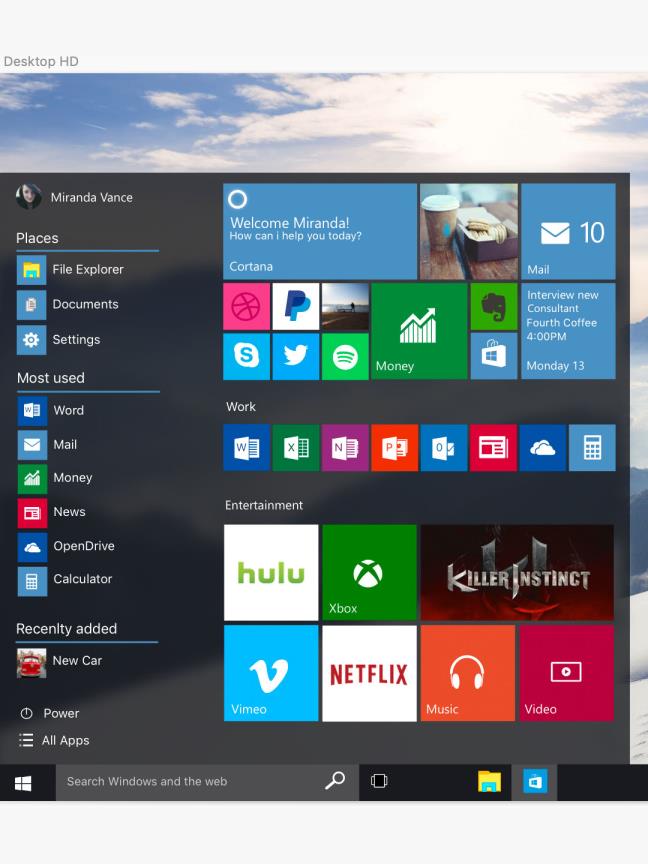Image resolution: width=648 pixels, height=864 pixels.
Task: Open the Calculator tile in Work group
Action: [x=592, y=447]
